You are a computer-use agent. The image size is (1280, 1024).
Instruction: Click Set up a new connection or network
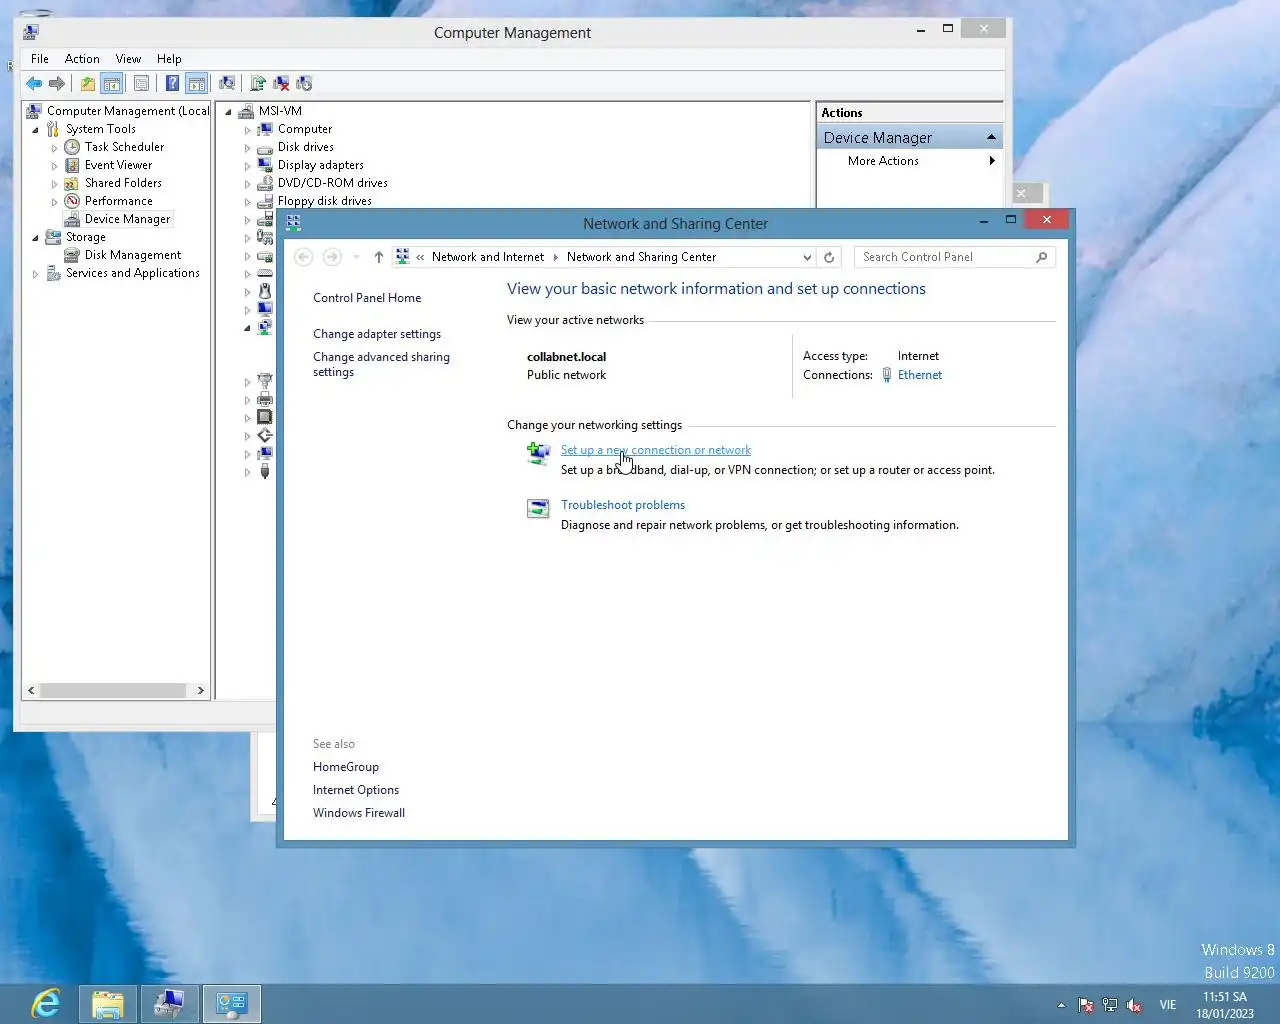[x=656, y=450]
